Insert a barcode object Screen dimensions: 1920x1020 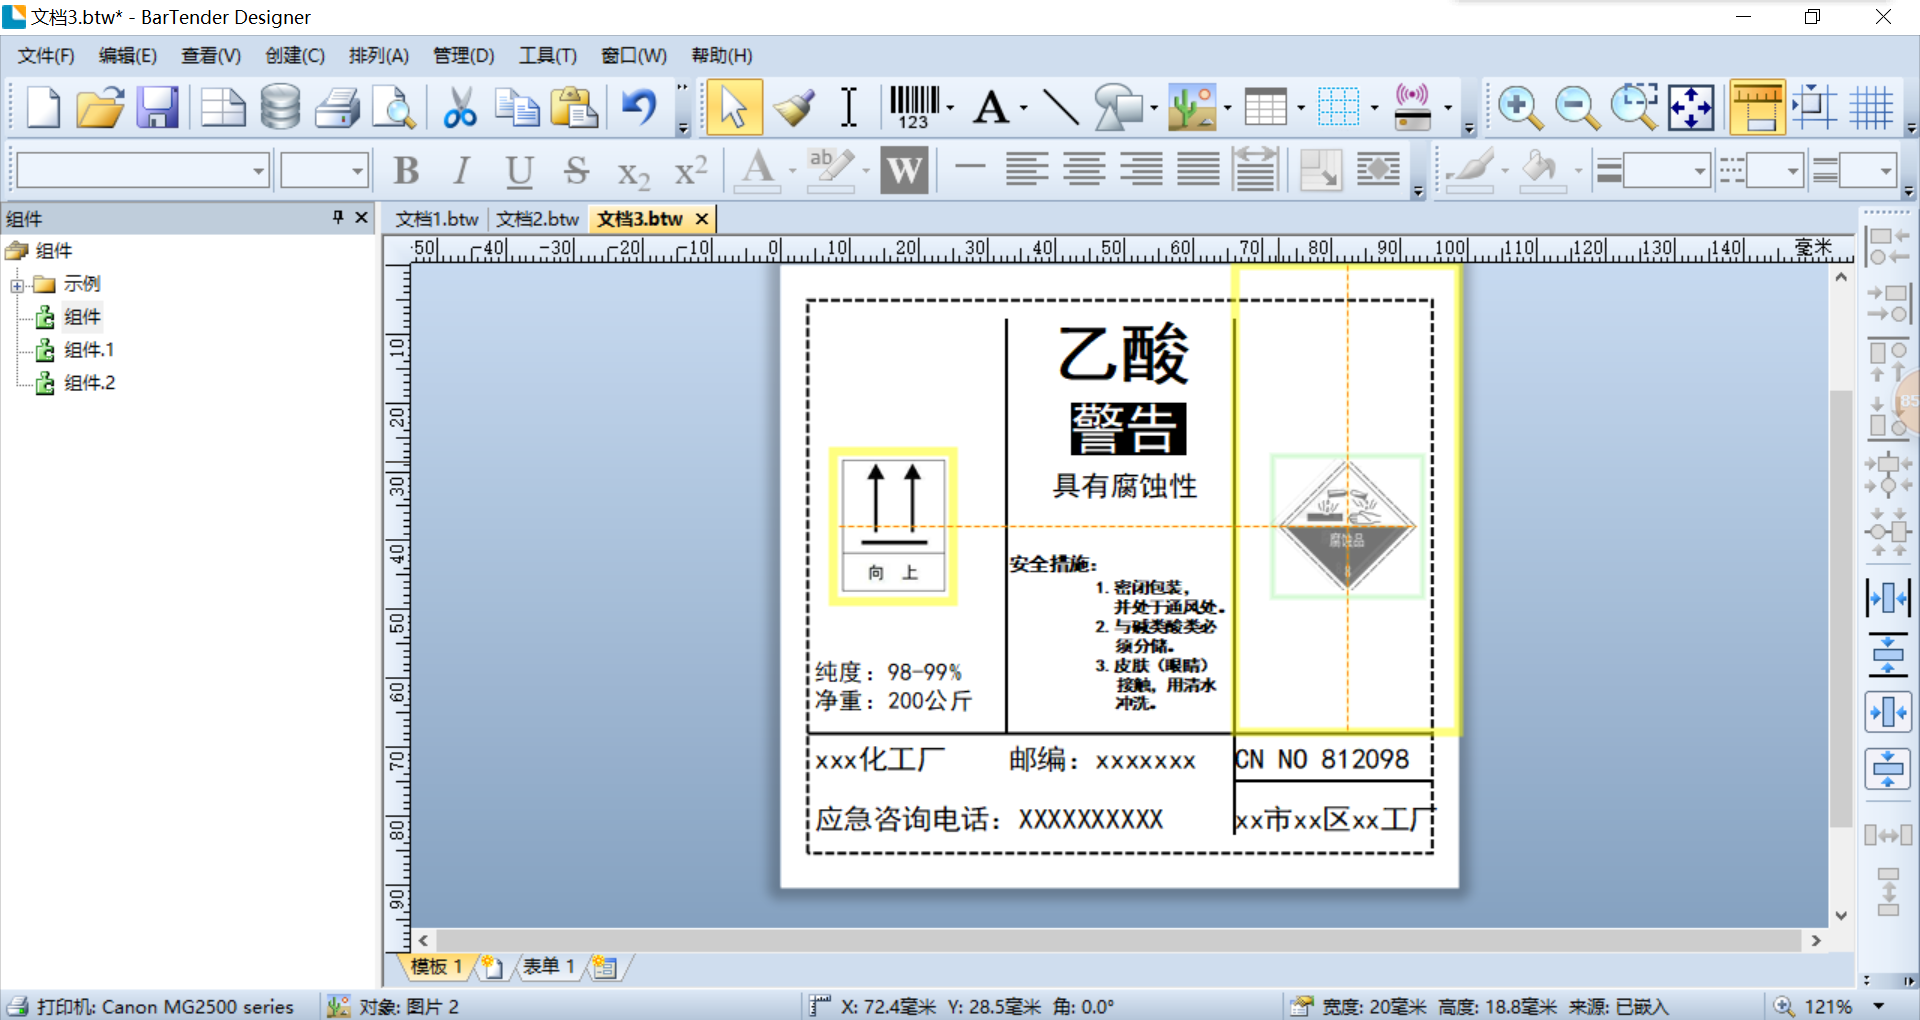coord(914,107)
